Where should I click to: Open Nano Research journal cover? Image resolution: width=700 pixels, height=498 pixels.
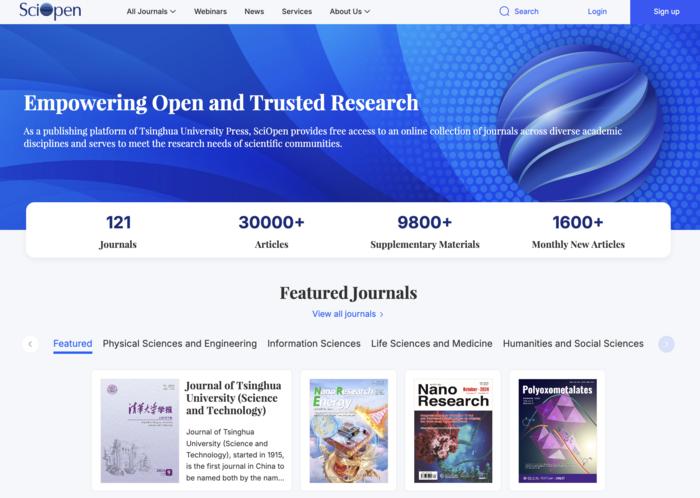click(453, 431)
